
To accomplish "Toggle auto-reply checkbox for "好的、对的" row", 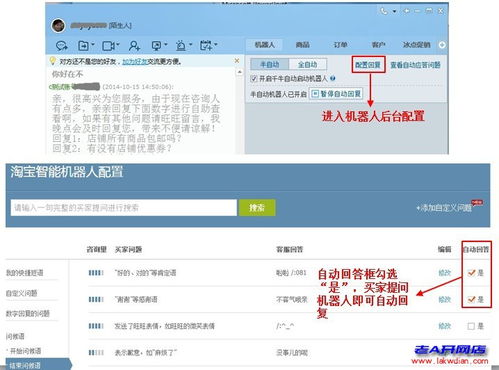I will coord(471,273).
